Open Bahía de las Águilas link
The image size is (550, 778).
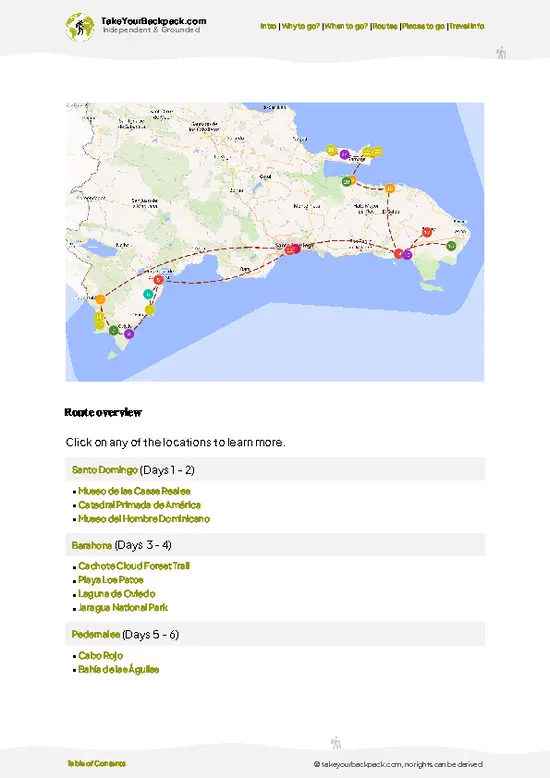point(119,670)
